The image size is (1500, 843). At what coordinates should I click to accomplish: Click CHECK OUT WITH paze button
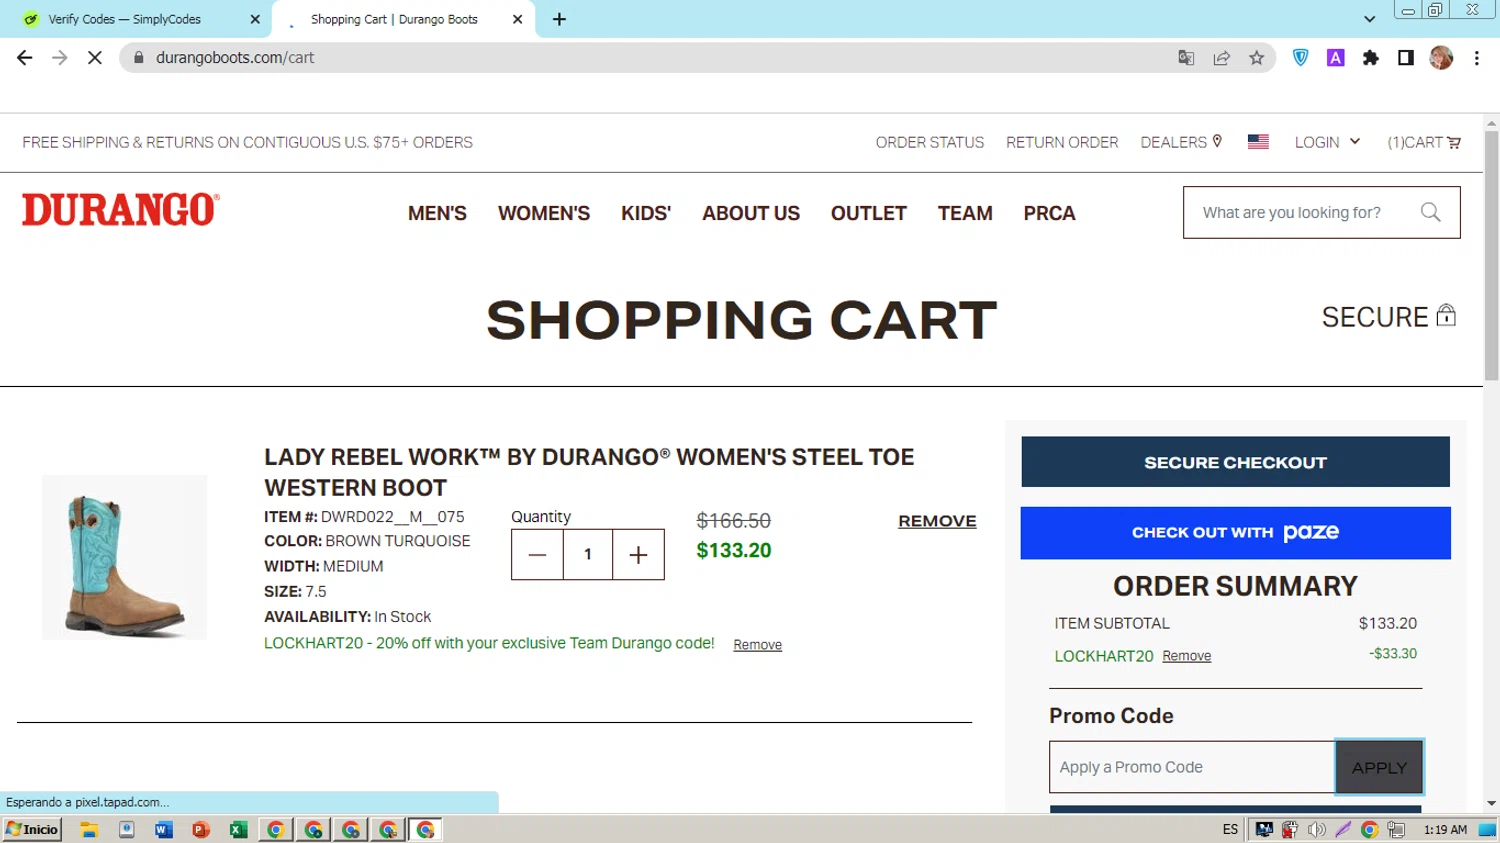pos(1235,533)
